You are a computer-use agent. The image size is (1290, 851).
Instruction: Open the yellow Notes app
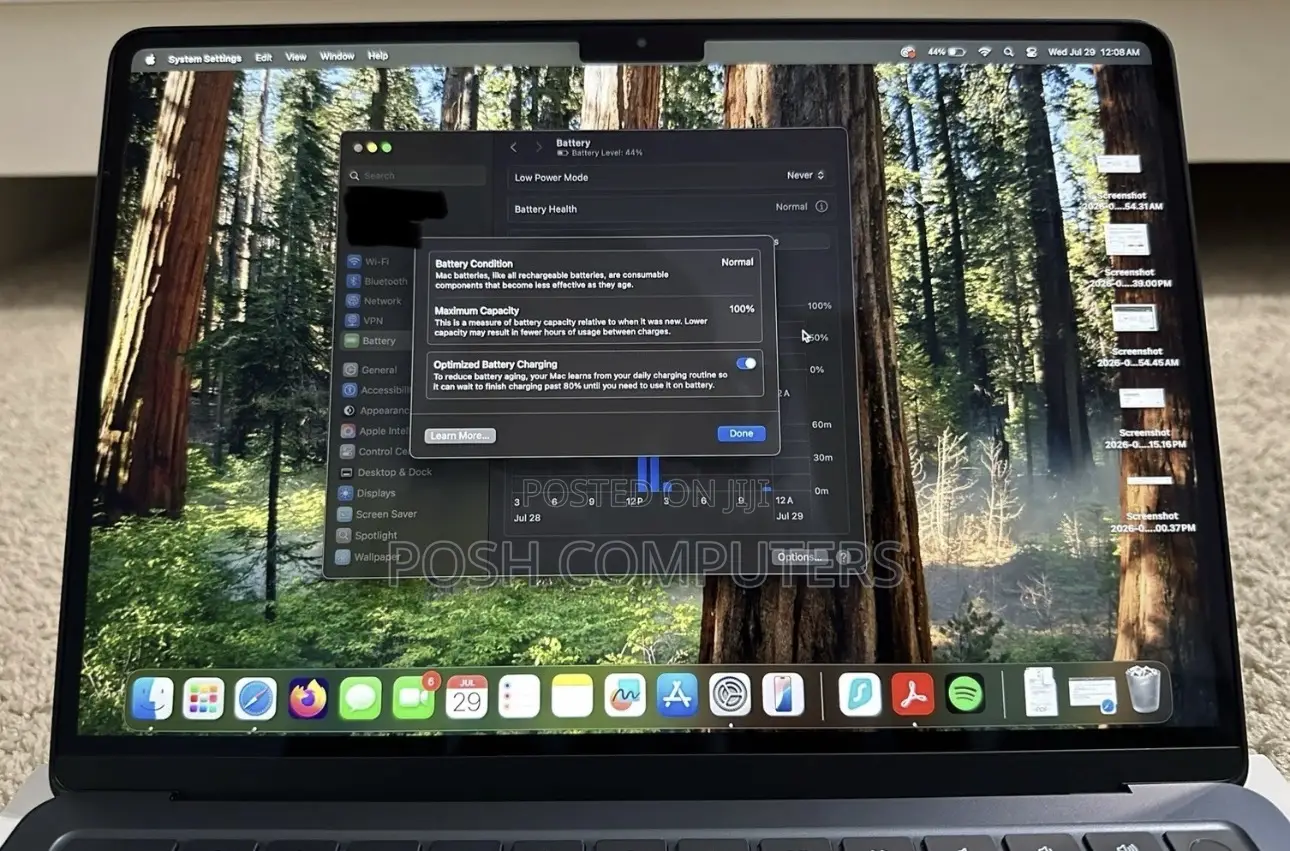click(x=572, y=696)
